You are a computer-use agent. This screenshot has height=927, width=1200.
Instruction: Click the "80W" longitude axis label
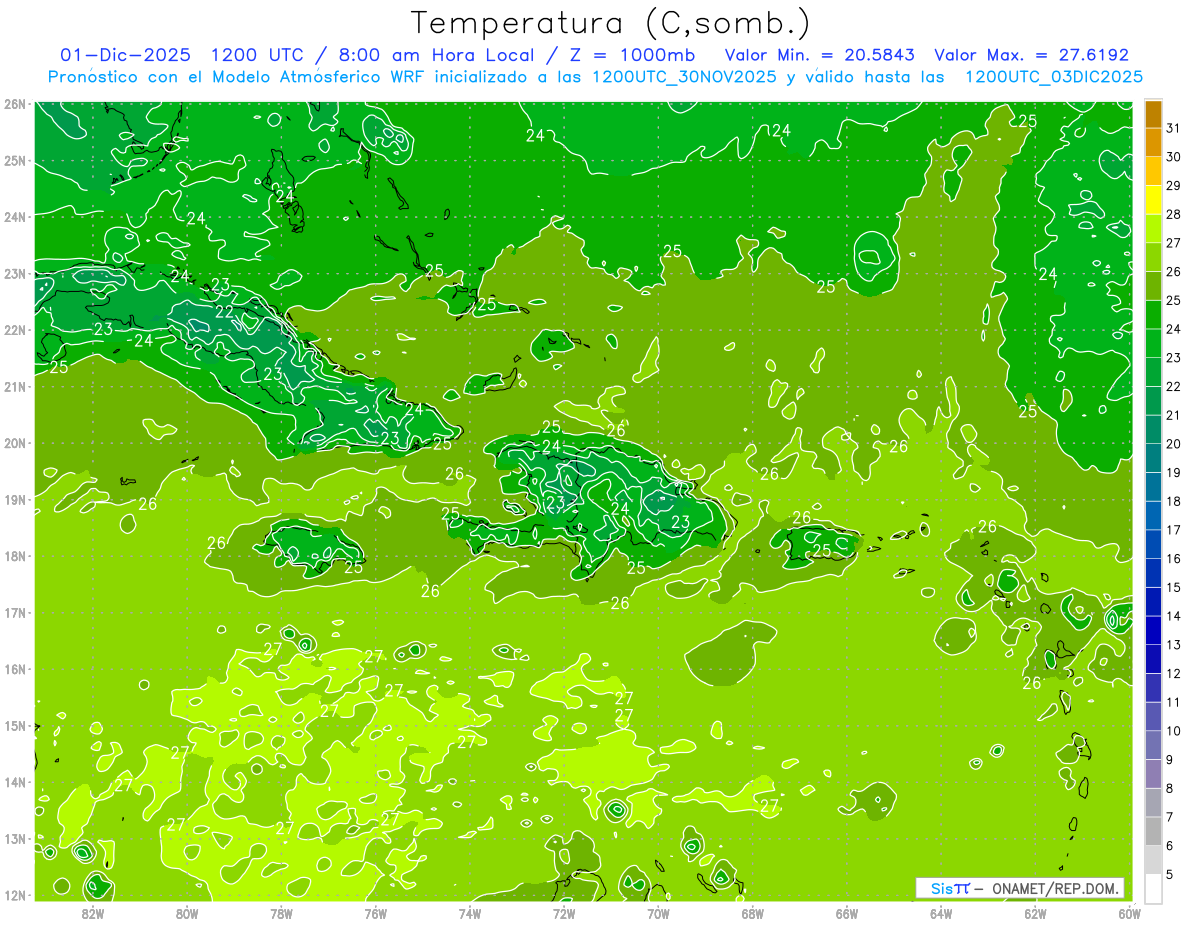click(187, 913)
